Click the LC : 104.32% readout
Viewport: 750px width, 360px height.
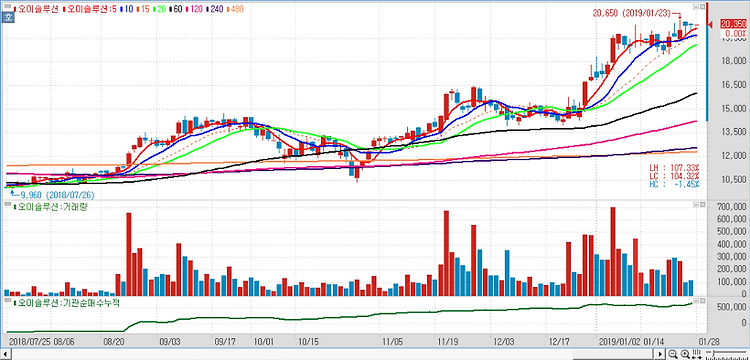673,176
